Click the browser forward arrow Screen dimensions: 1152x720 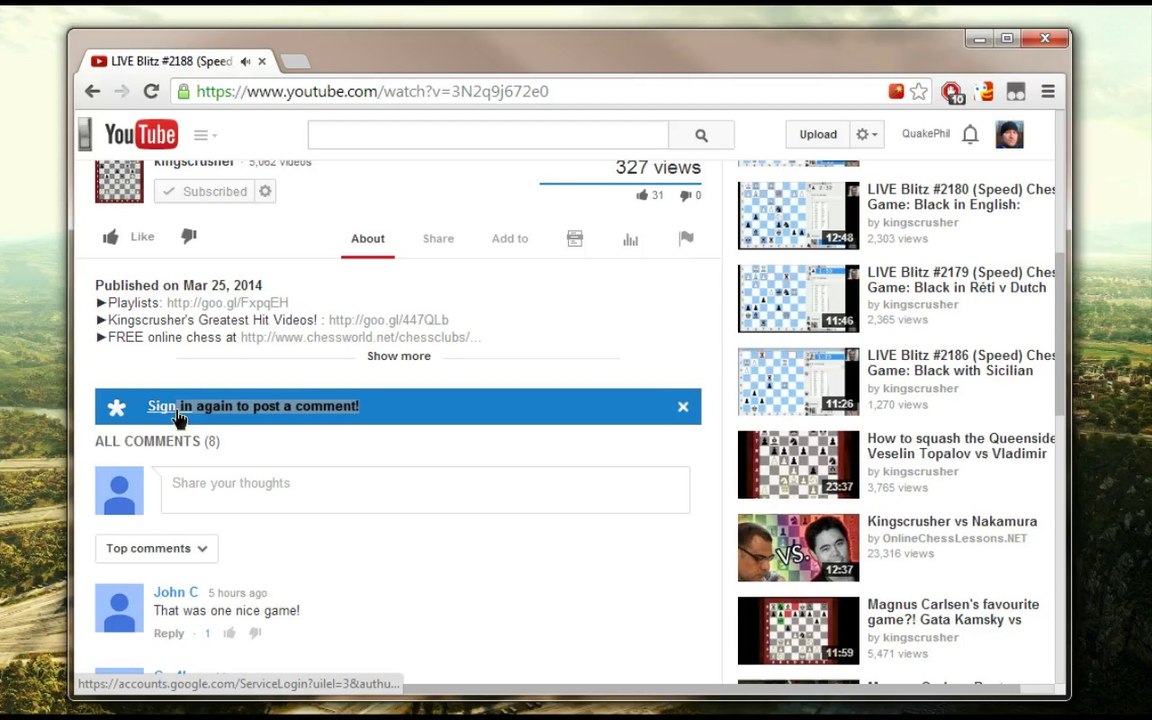pos(122,91)
